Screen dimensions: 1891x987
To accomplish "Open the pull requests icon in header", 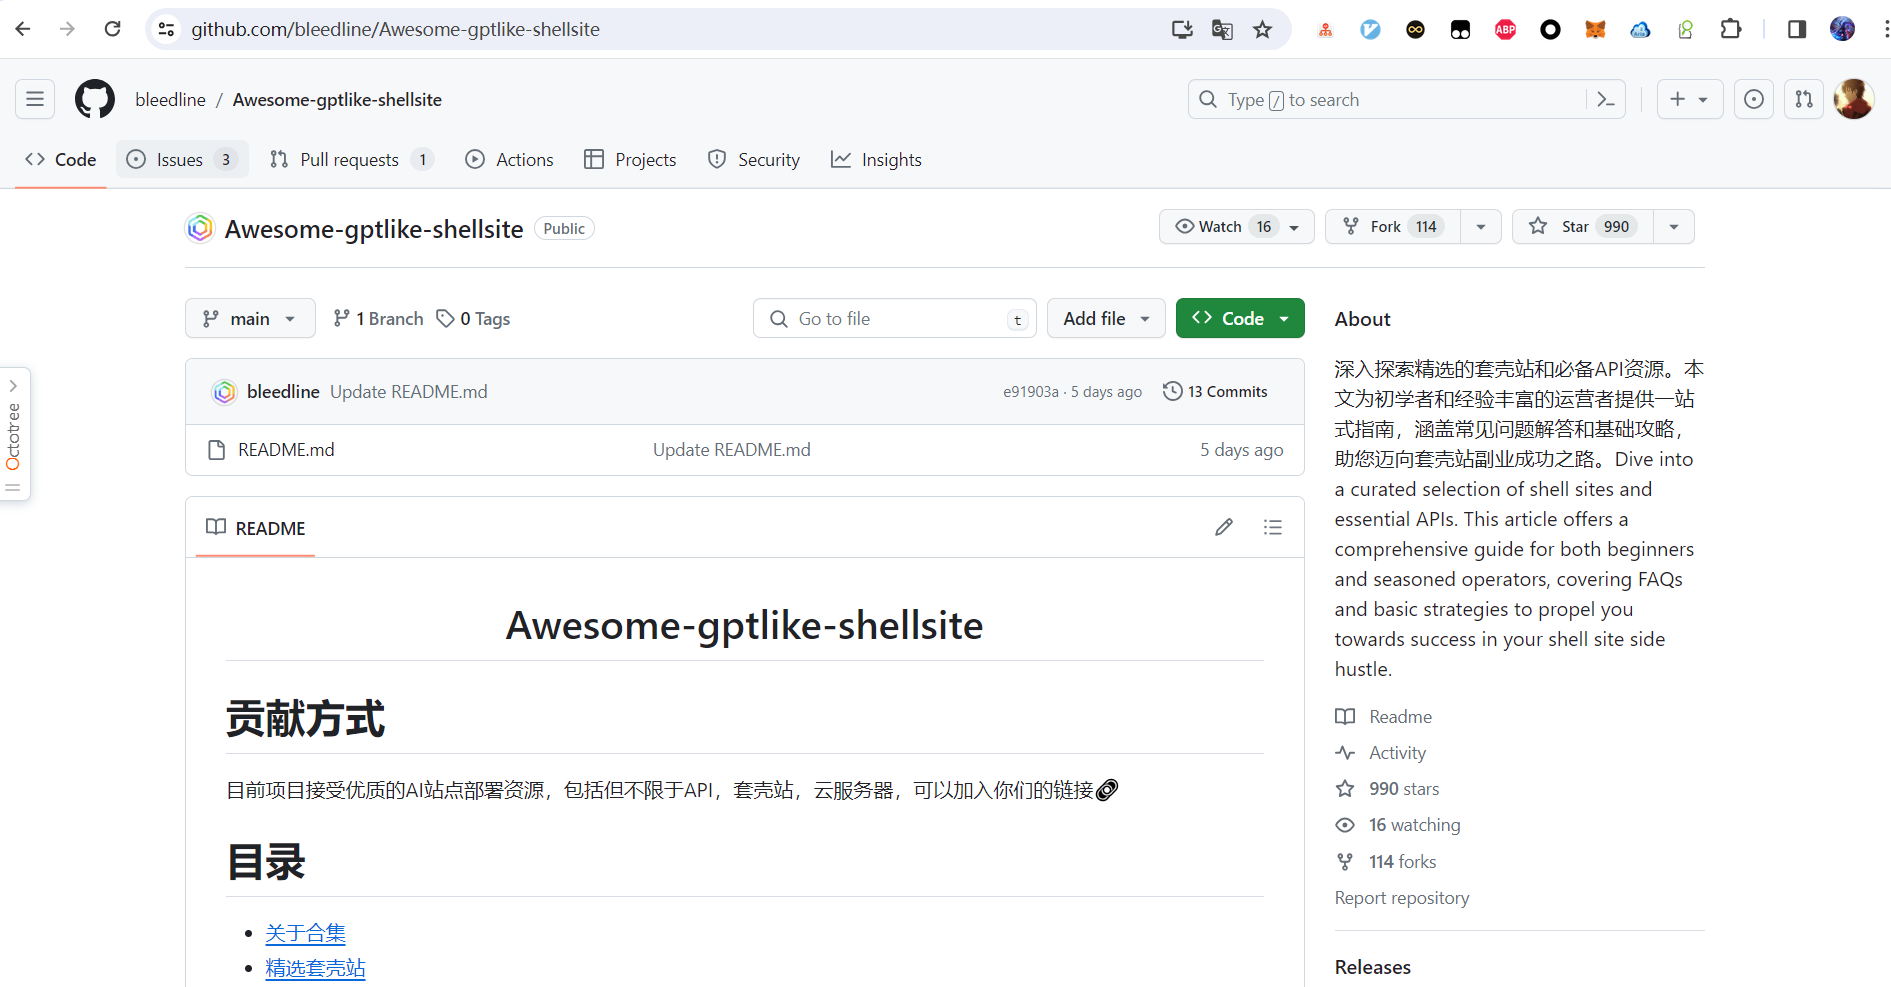I will 1804,99.
